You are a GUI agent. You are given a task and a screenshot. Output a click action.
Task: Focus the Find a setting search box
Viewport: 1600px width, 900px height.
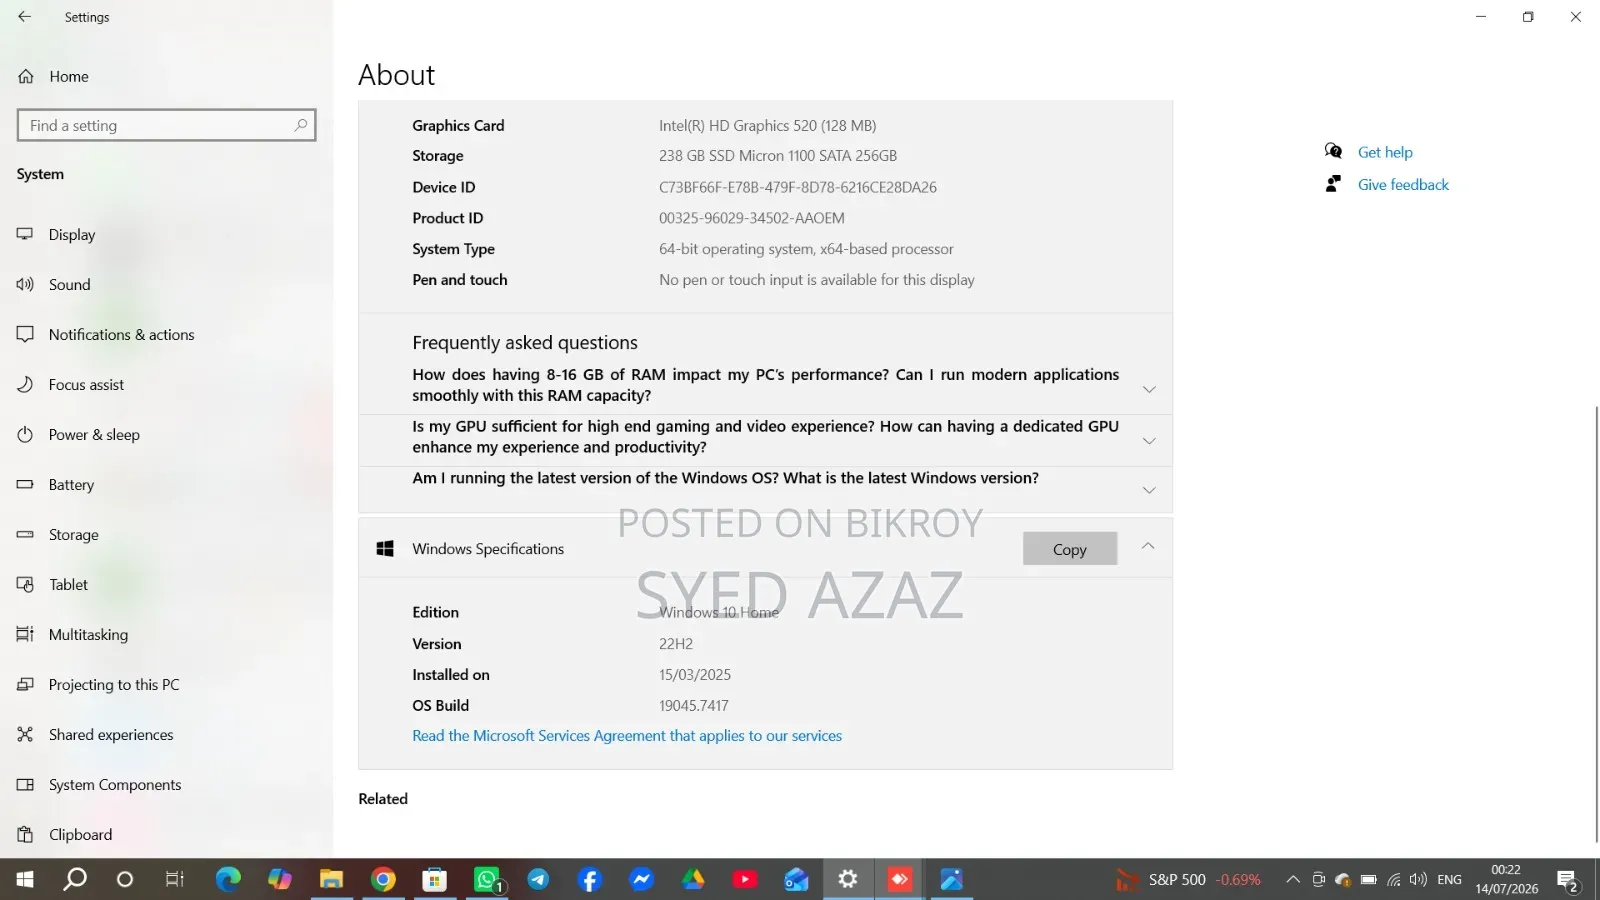(166, 125)
